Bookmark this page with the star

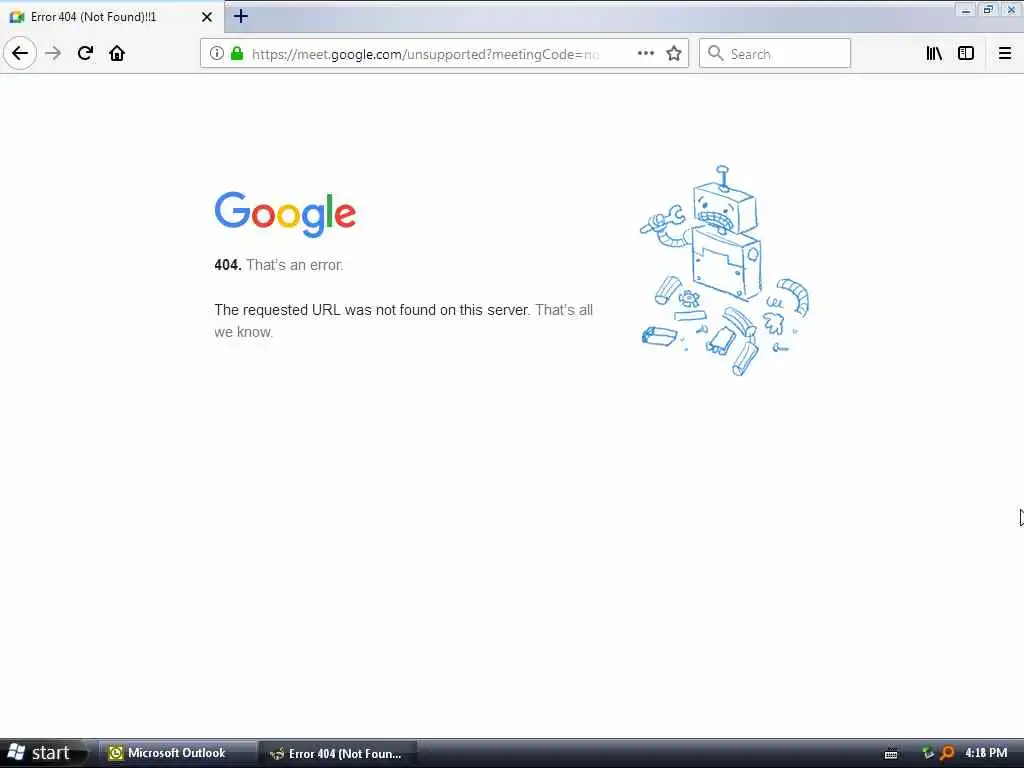click(674, 54)
